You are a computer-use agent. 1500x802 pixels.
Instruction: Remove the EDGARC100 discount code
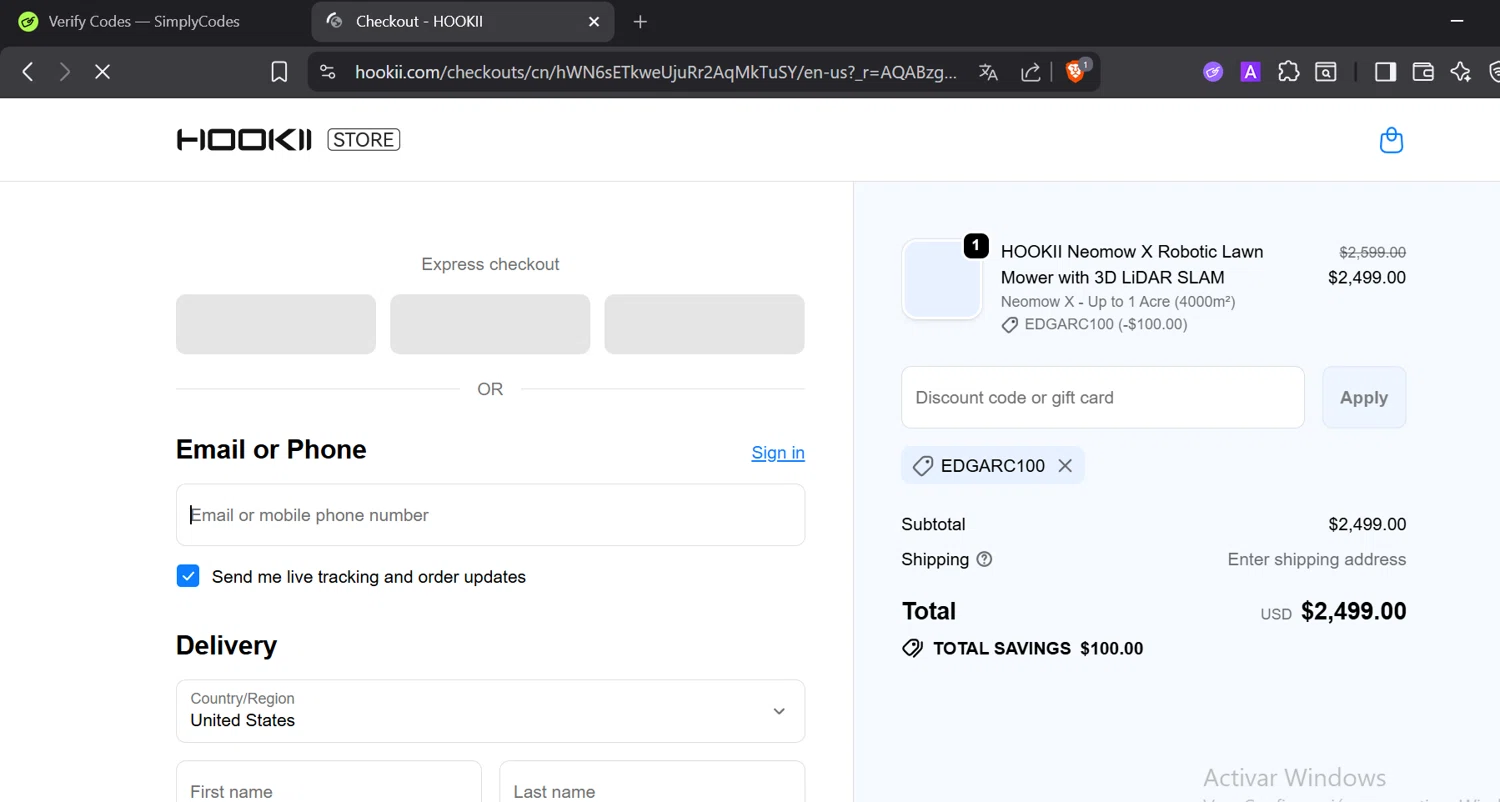[x=1065, y=466]
